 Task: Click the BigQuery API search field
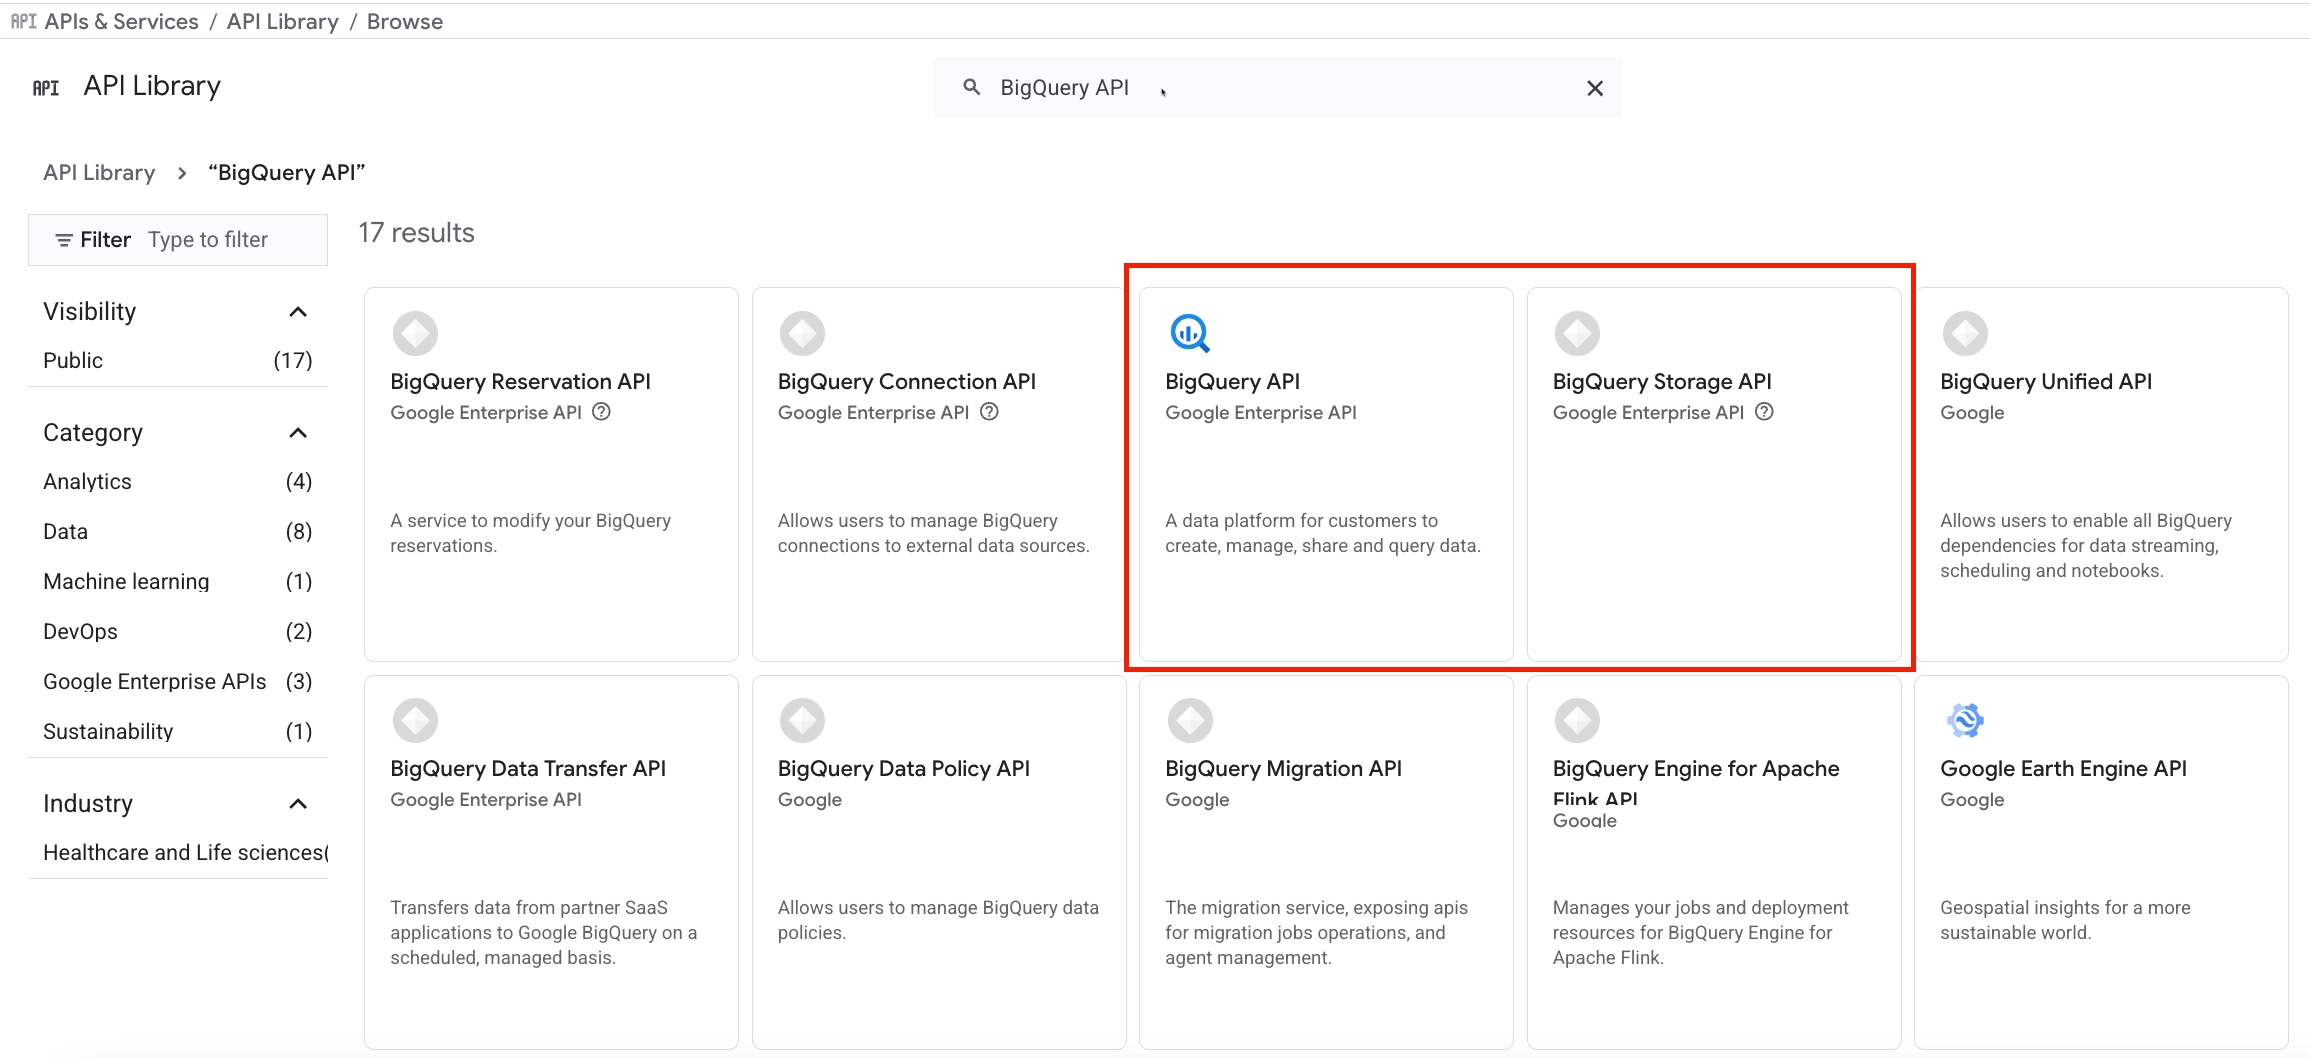(x=1278, y=88)
